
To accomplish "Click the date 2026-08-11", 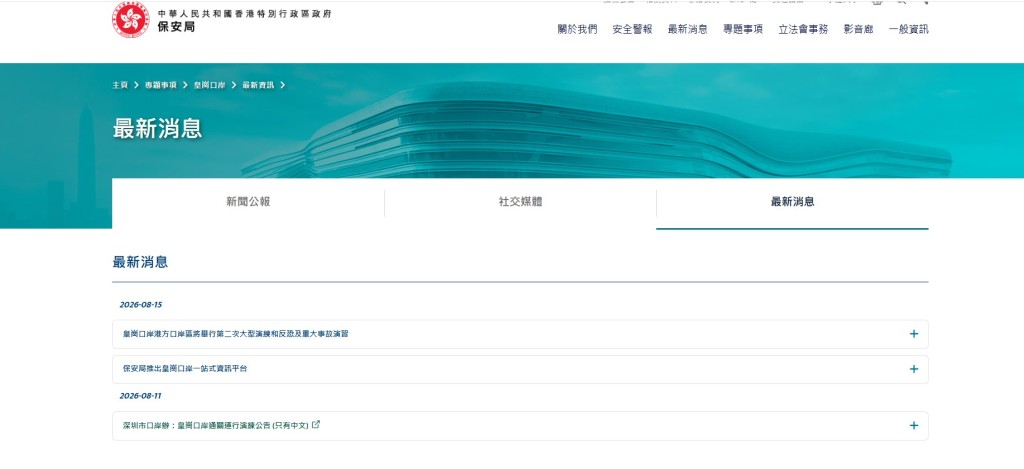I will (140, 396).
